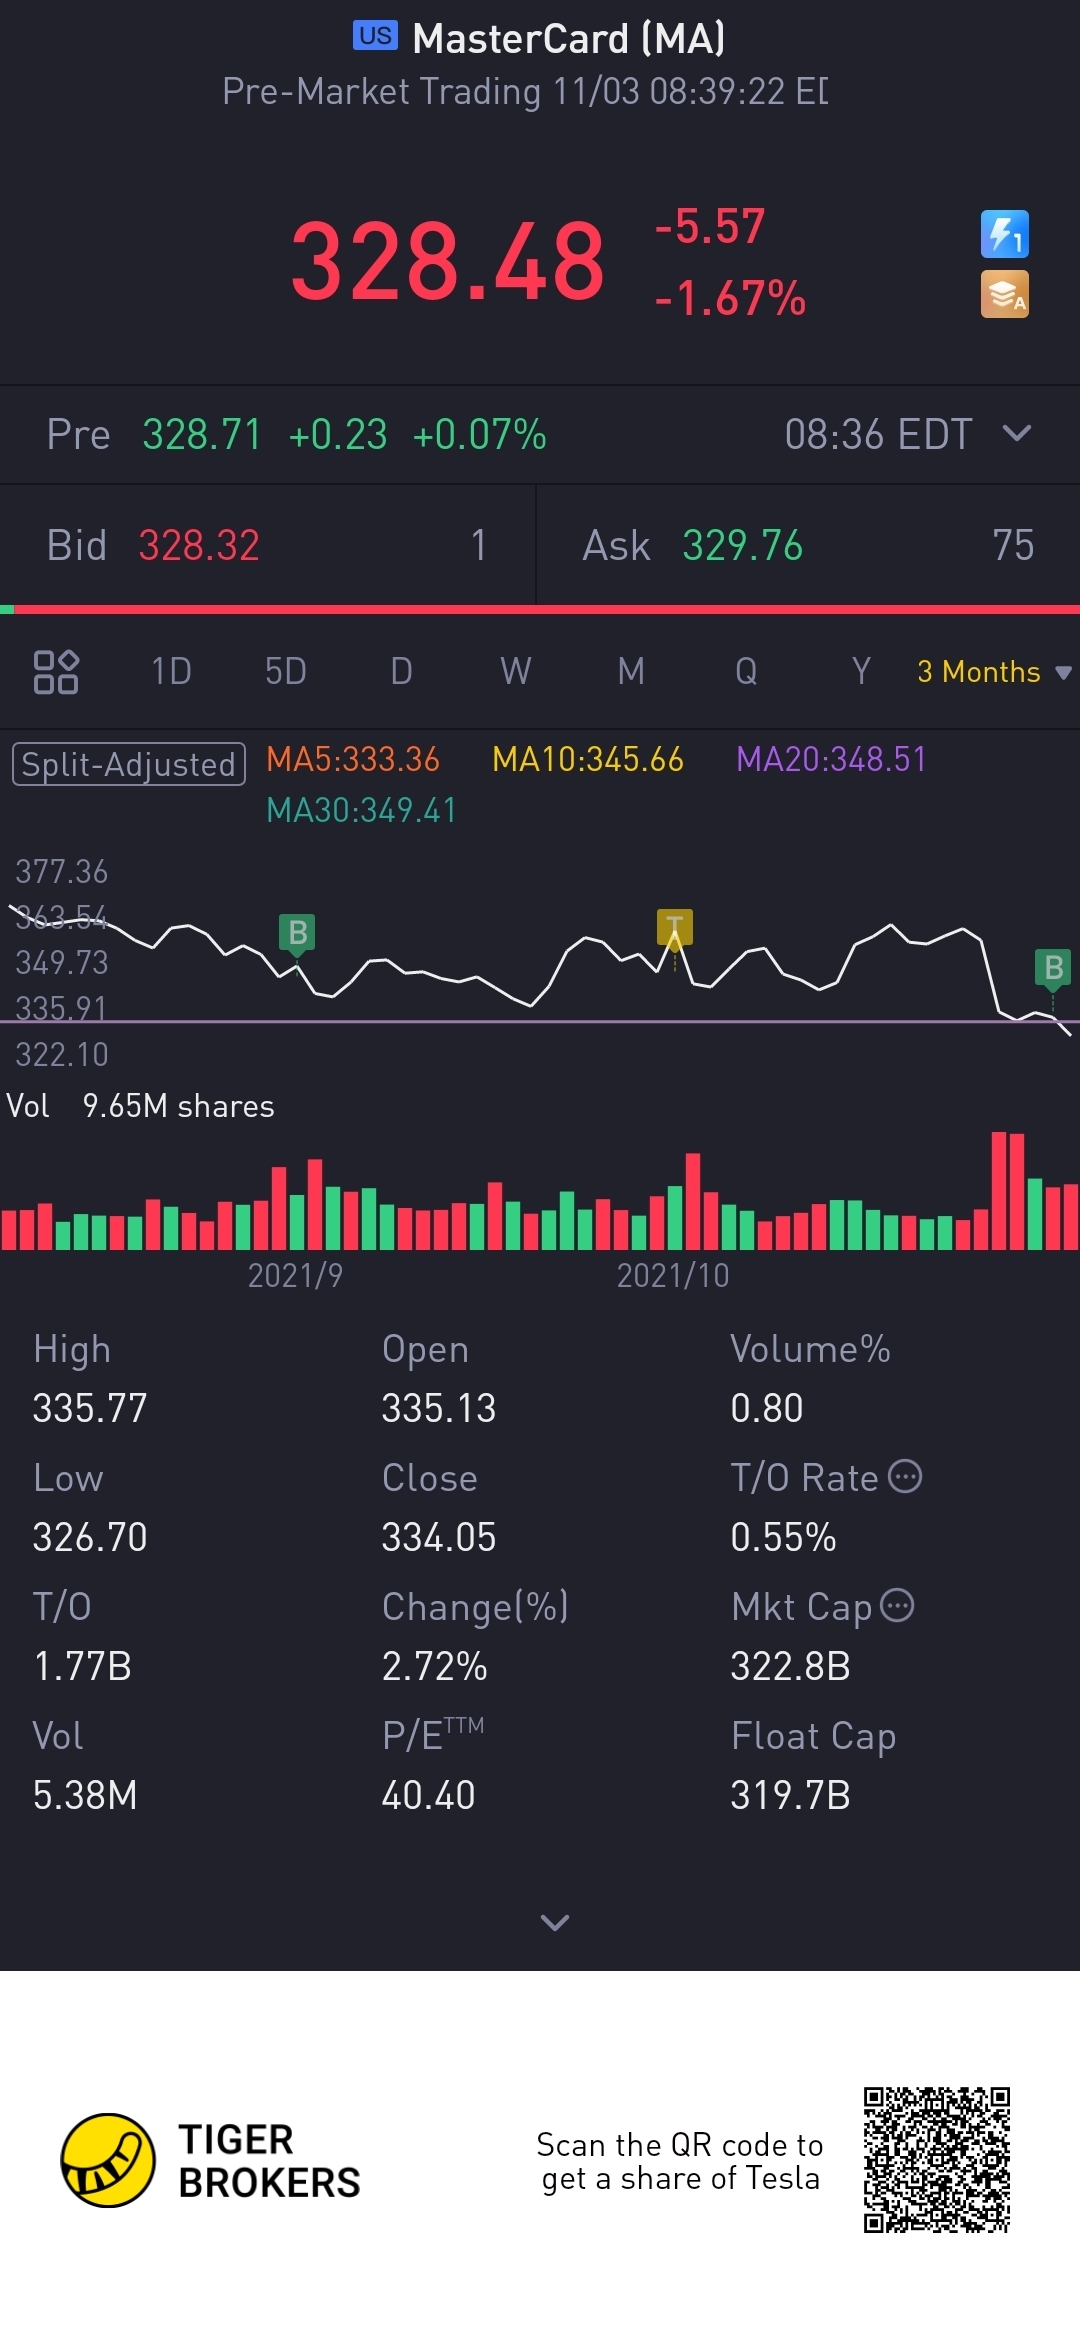Tap the High value 335.77
This screenshot has height=2351, width=1080.
tap(90, 1408)
